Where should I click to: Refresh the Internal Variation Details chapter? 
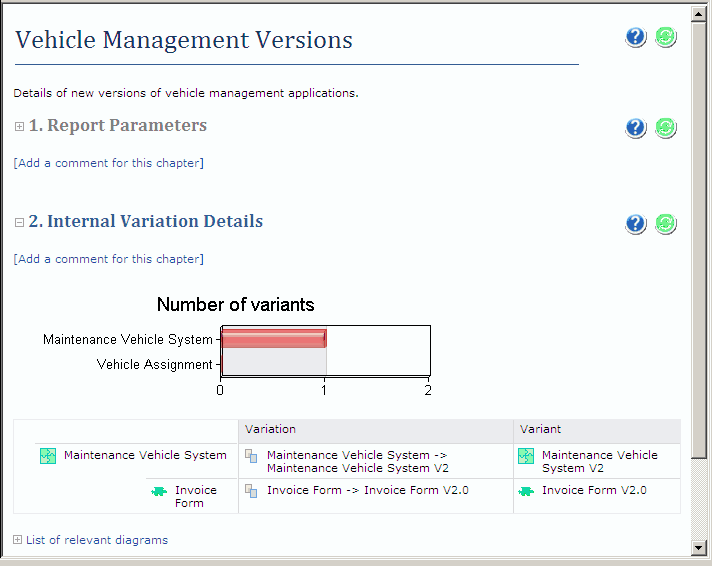pos(666,223)
